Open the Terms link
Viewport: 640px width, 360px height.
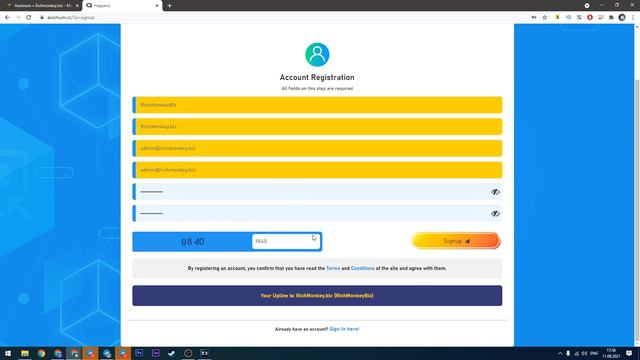(333, 268)
